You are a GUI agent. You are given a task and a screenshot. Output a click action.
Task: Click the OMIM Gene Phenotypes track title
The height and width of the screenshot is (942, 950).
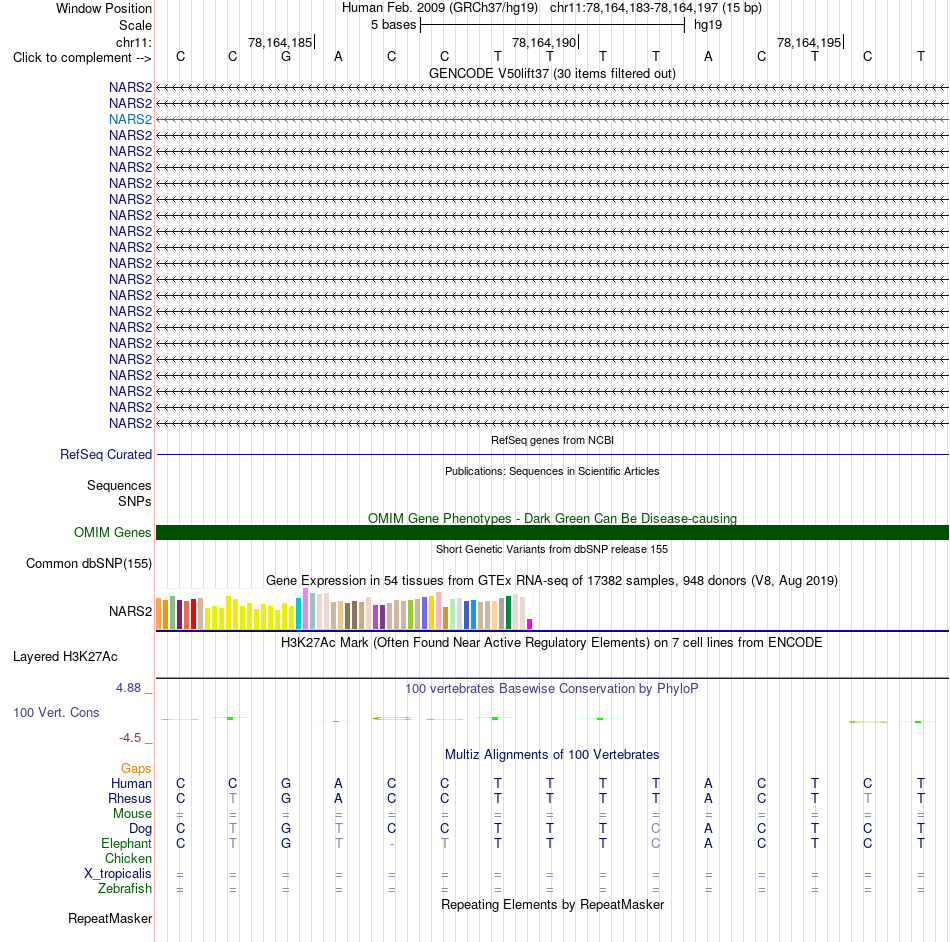(x=552, y=519)
